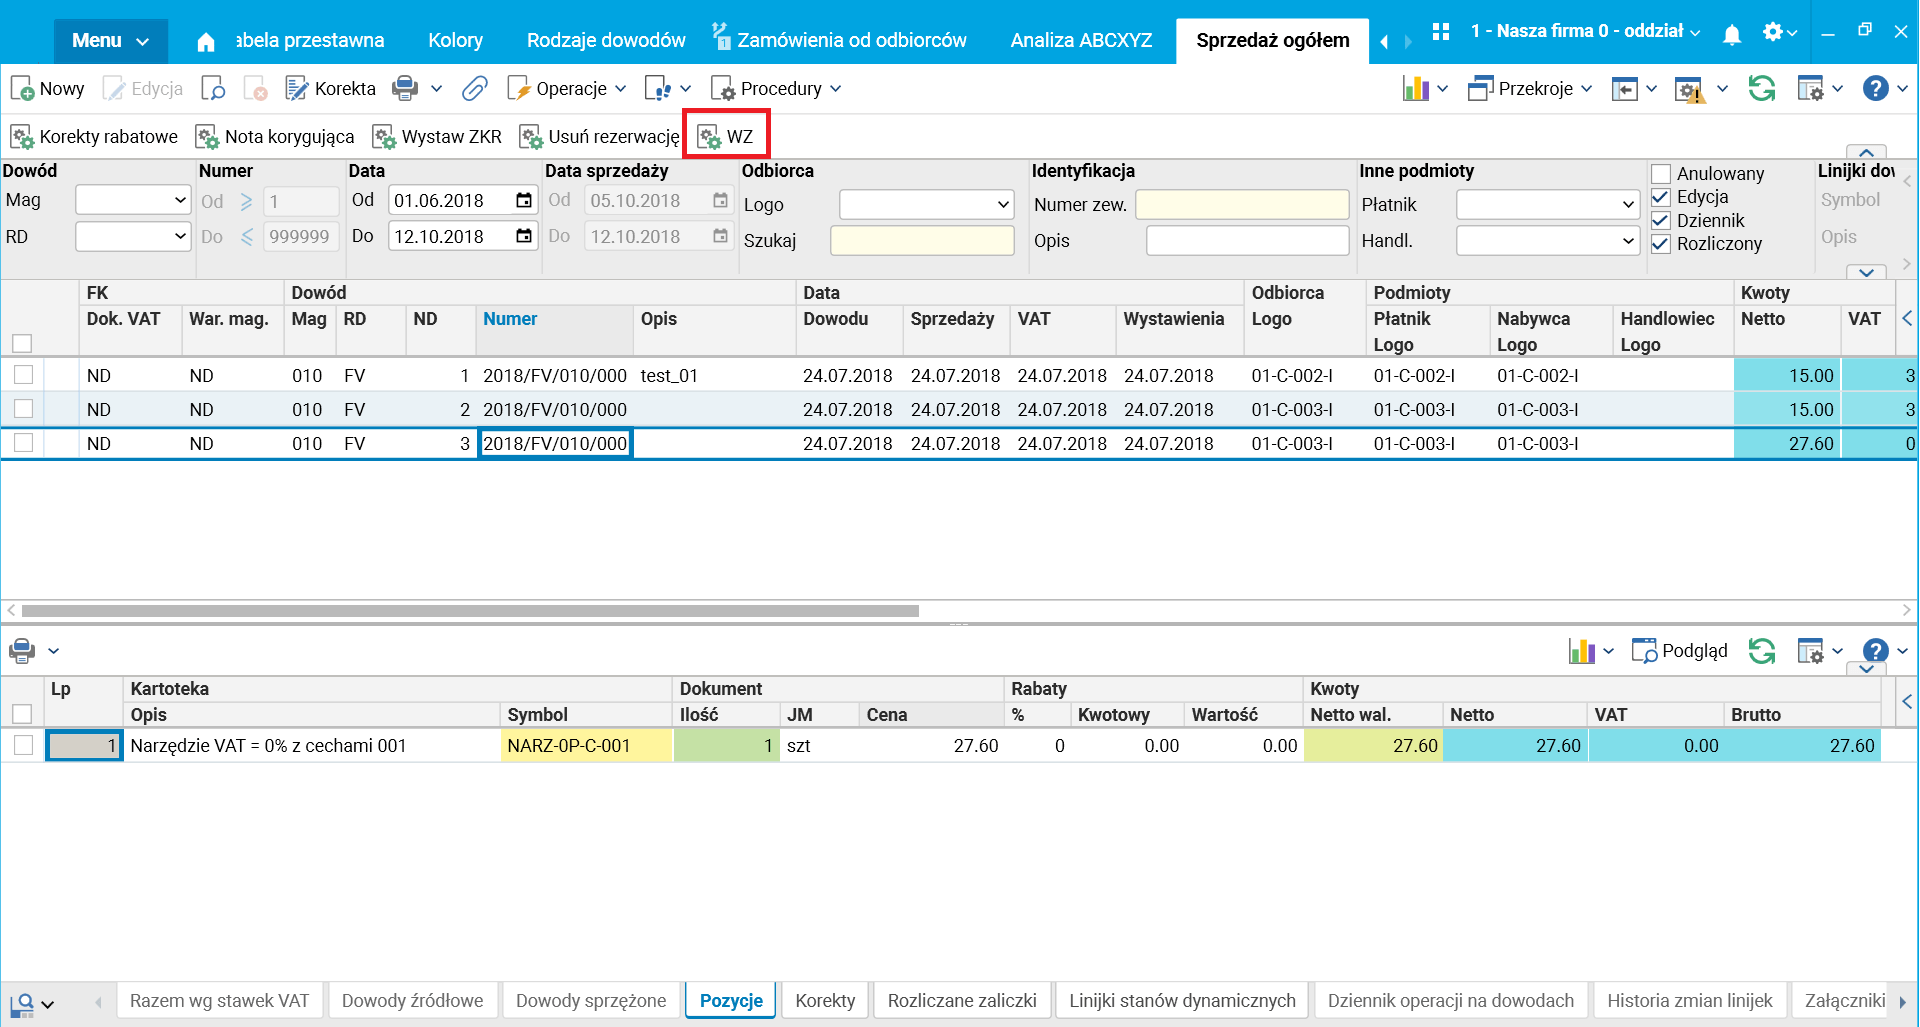The width and height of the screenshot is (1920, 1027).
Task: Open the notifications bell icon
Action: point(1732,34)
